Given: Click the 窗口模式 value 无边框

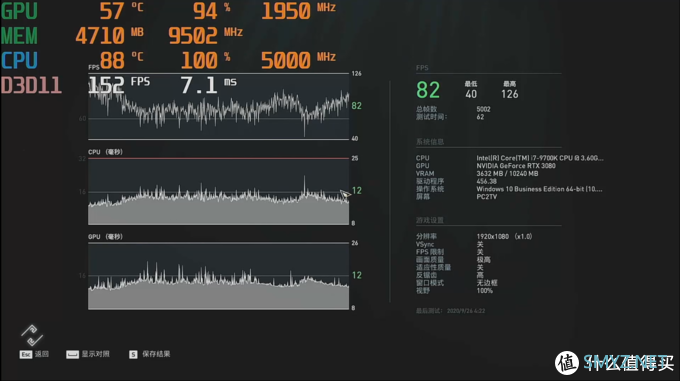Looking at the screenshot, I should 487,283.
